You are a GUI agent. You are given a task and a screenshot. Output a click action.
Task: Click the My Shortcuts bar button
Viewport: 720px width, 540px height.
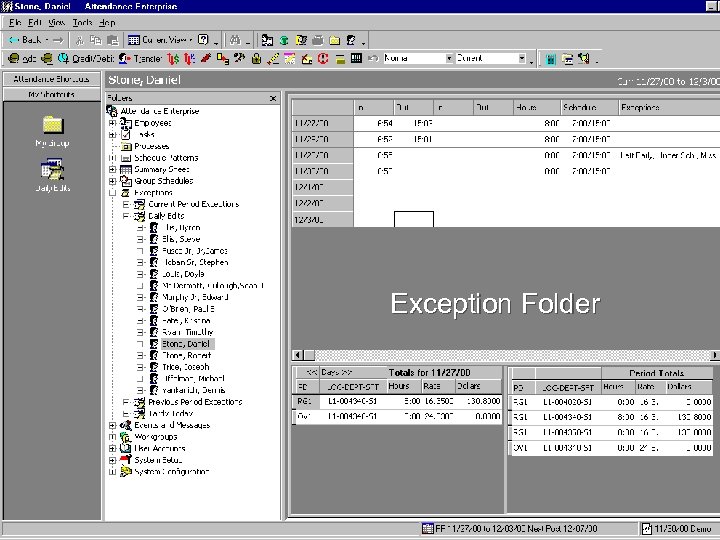51,94
